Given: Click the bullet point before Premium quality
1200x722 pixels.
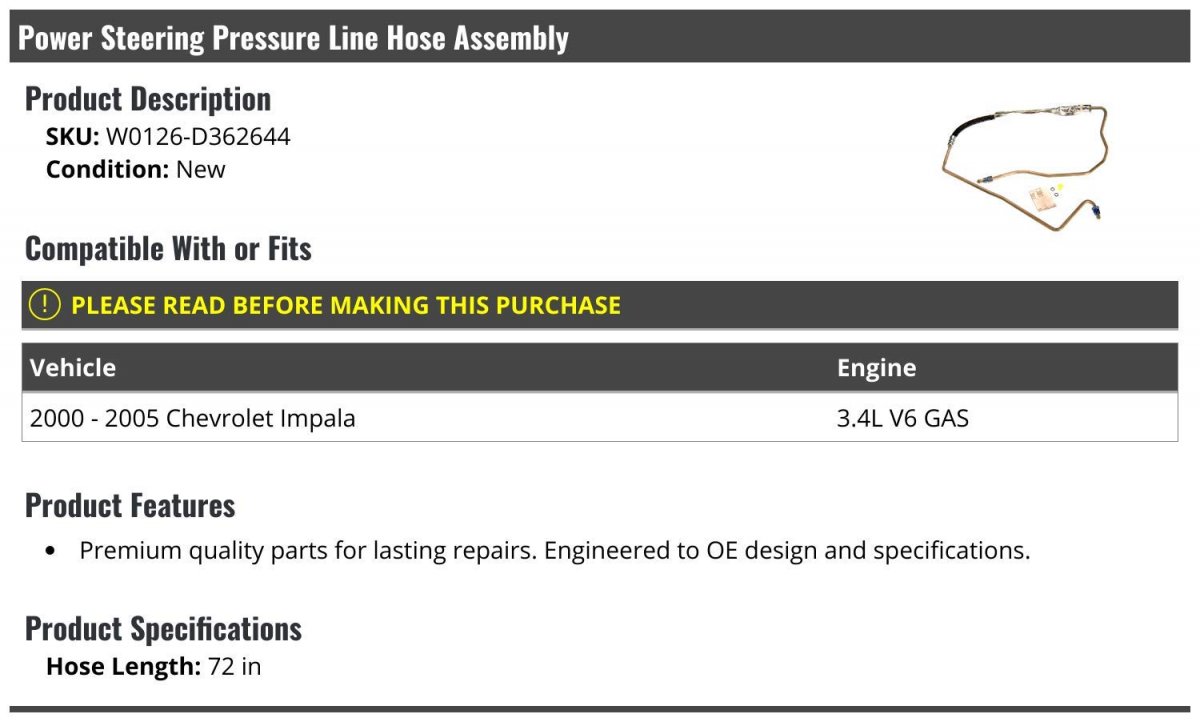Looking at the screenshot, I should coord(51,552).
